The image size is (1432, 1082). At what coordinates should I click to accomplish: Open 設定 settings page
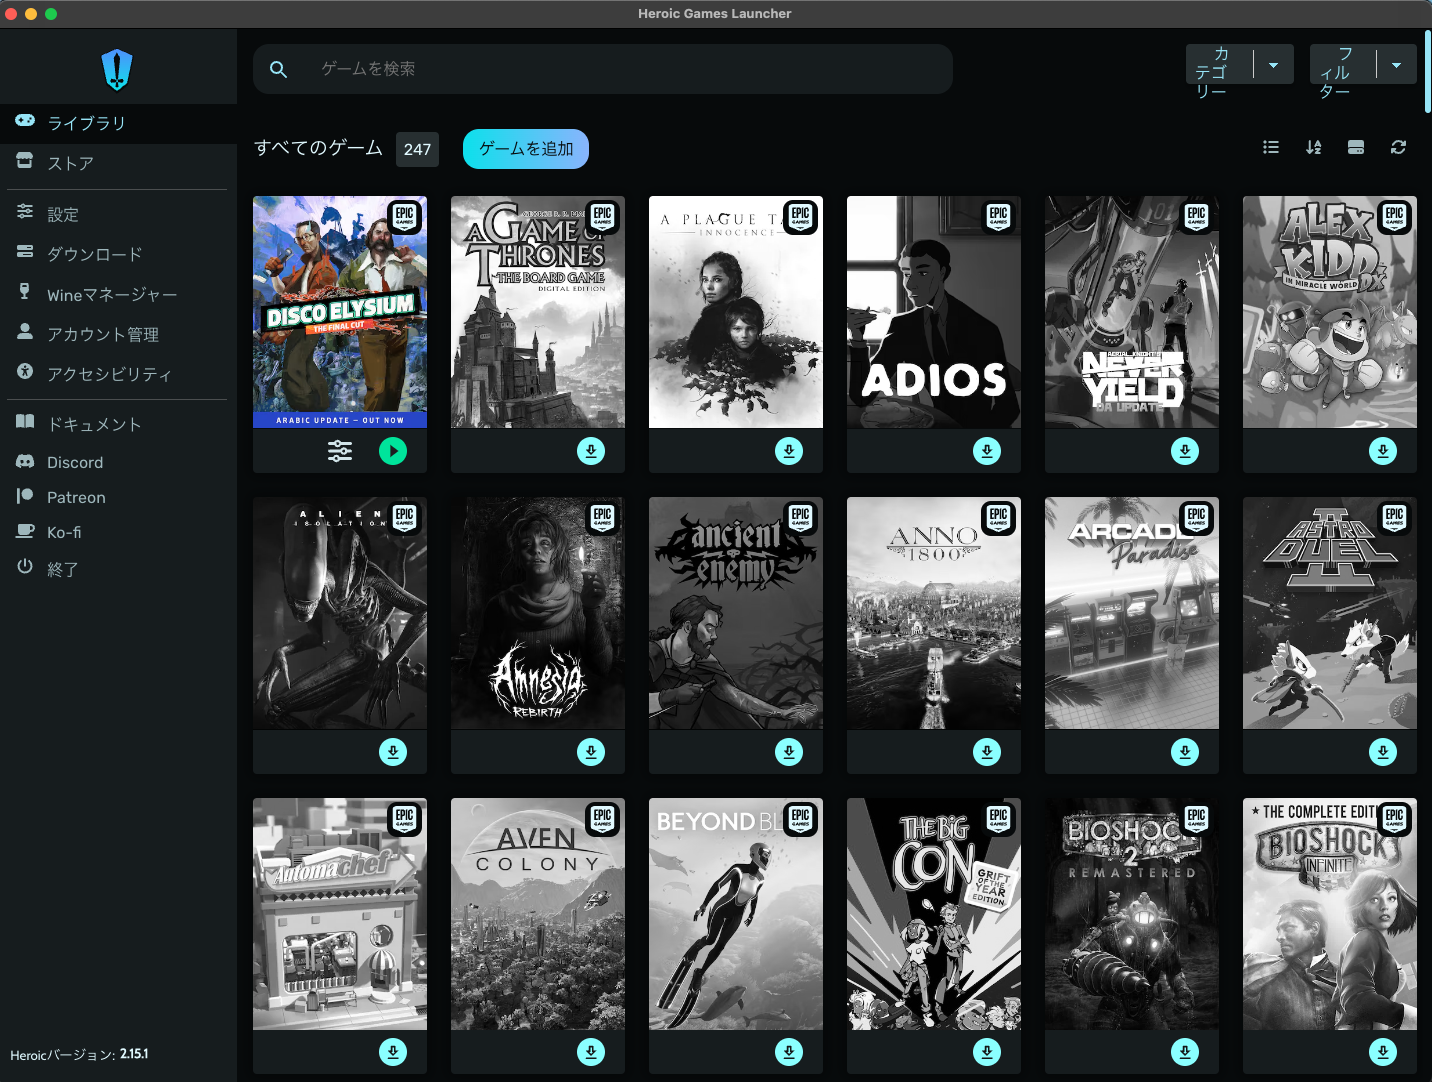click(118, 214)
